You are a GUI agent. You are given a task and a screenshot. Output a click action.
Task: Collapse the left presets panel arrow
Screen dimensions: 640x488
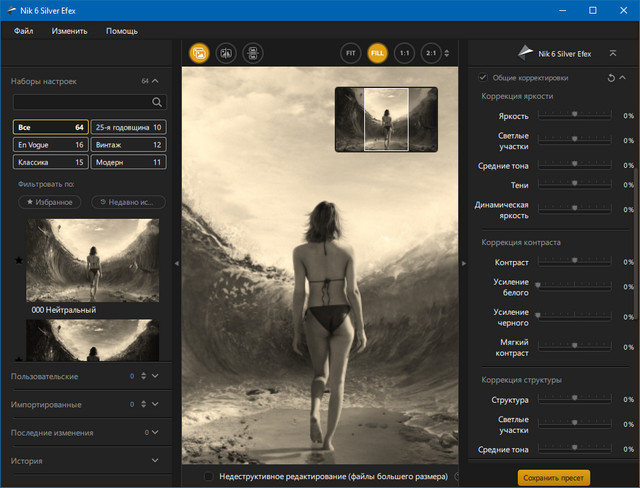[x=177, y=263]
